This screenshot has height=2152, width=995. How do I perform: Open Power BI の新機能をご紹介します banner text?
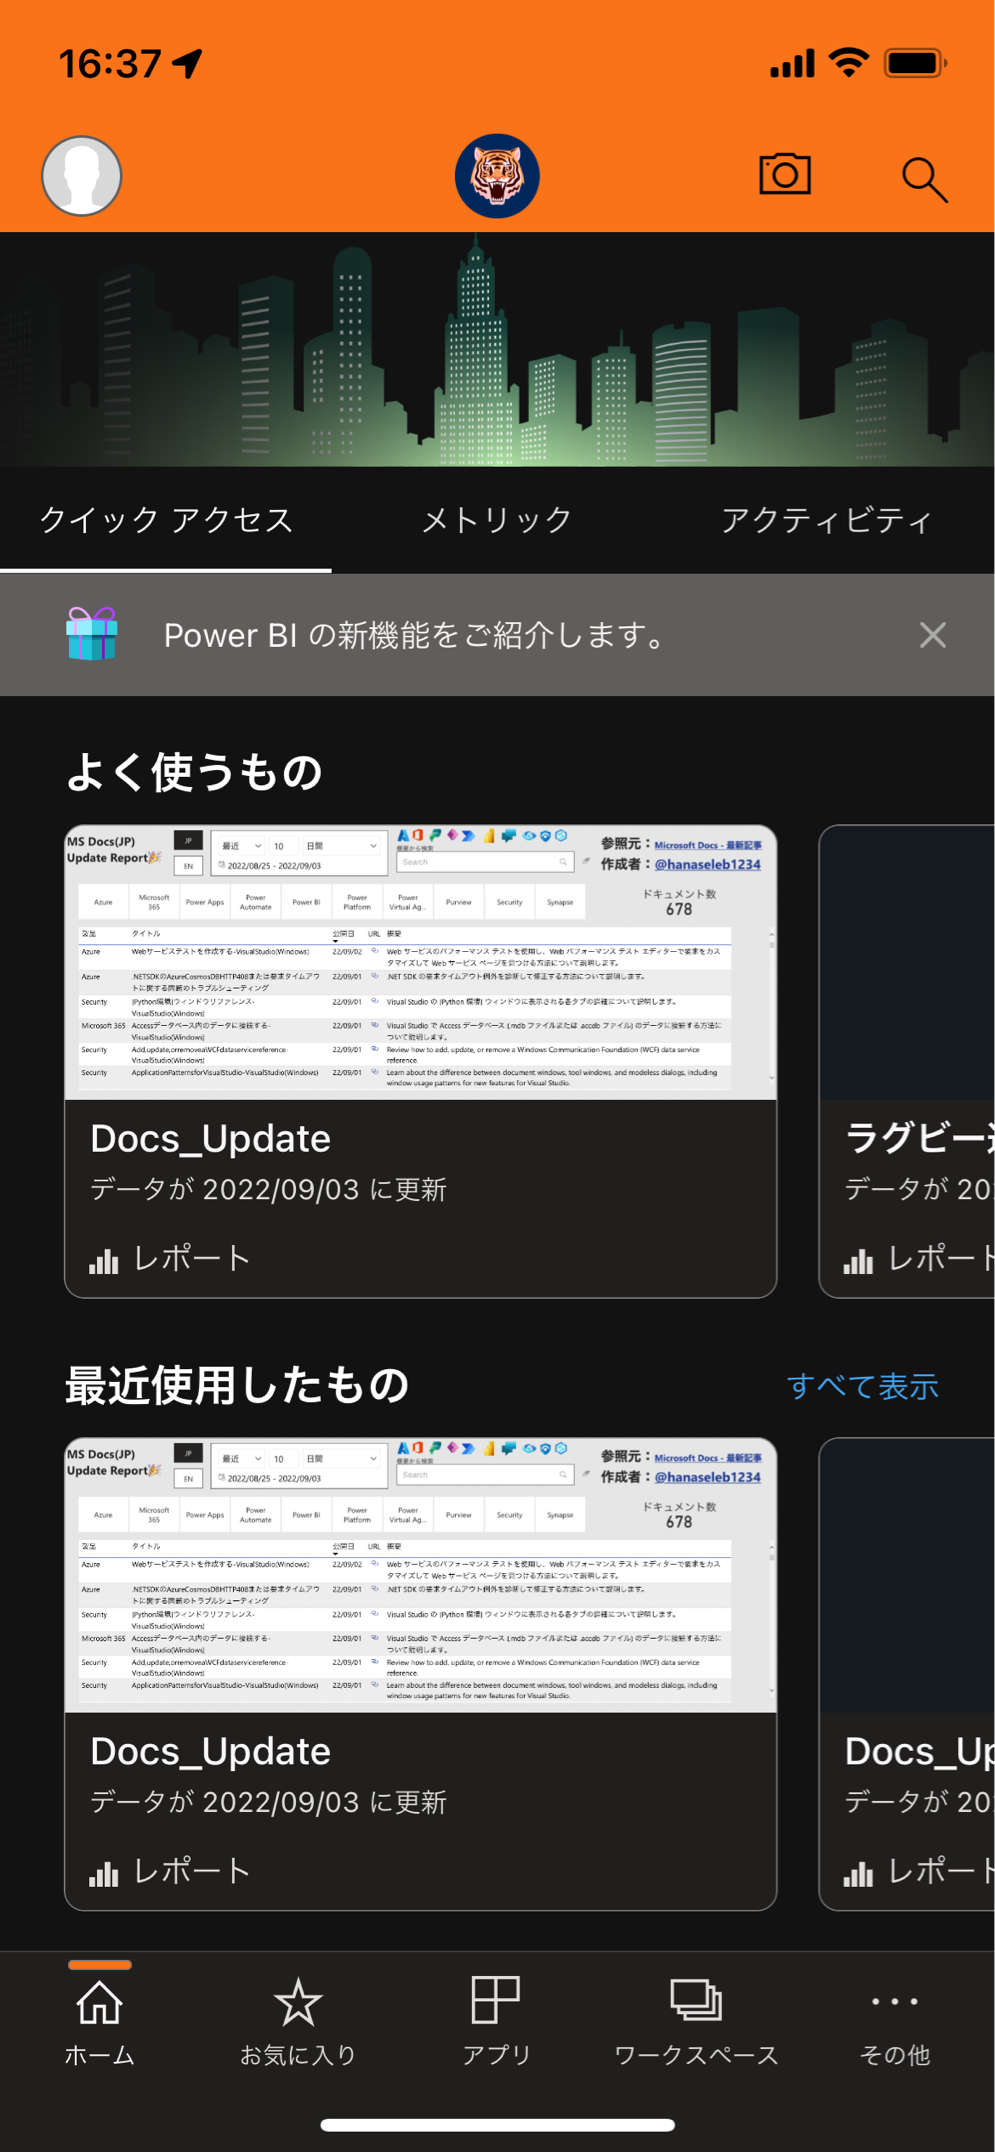pos(414,635)
